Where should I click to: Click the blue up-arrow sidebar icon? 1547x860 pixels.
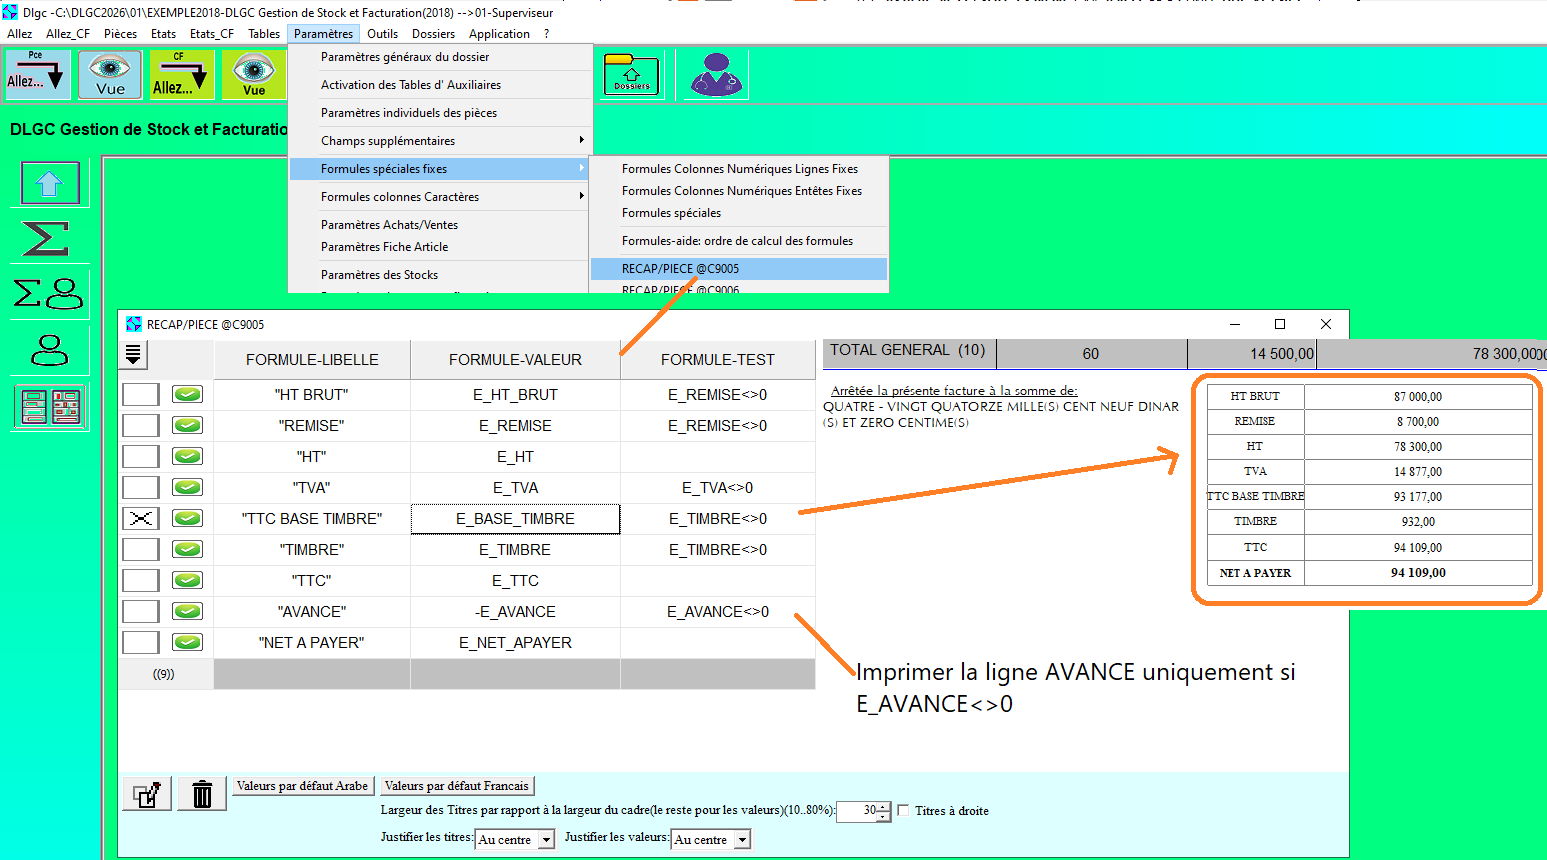coord(49,183)
